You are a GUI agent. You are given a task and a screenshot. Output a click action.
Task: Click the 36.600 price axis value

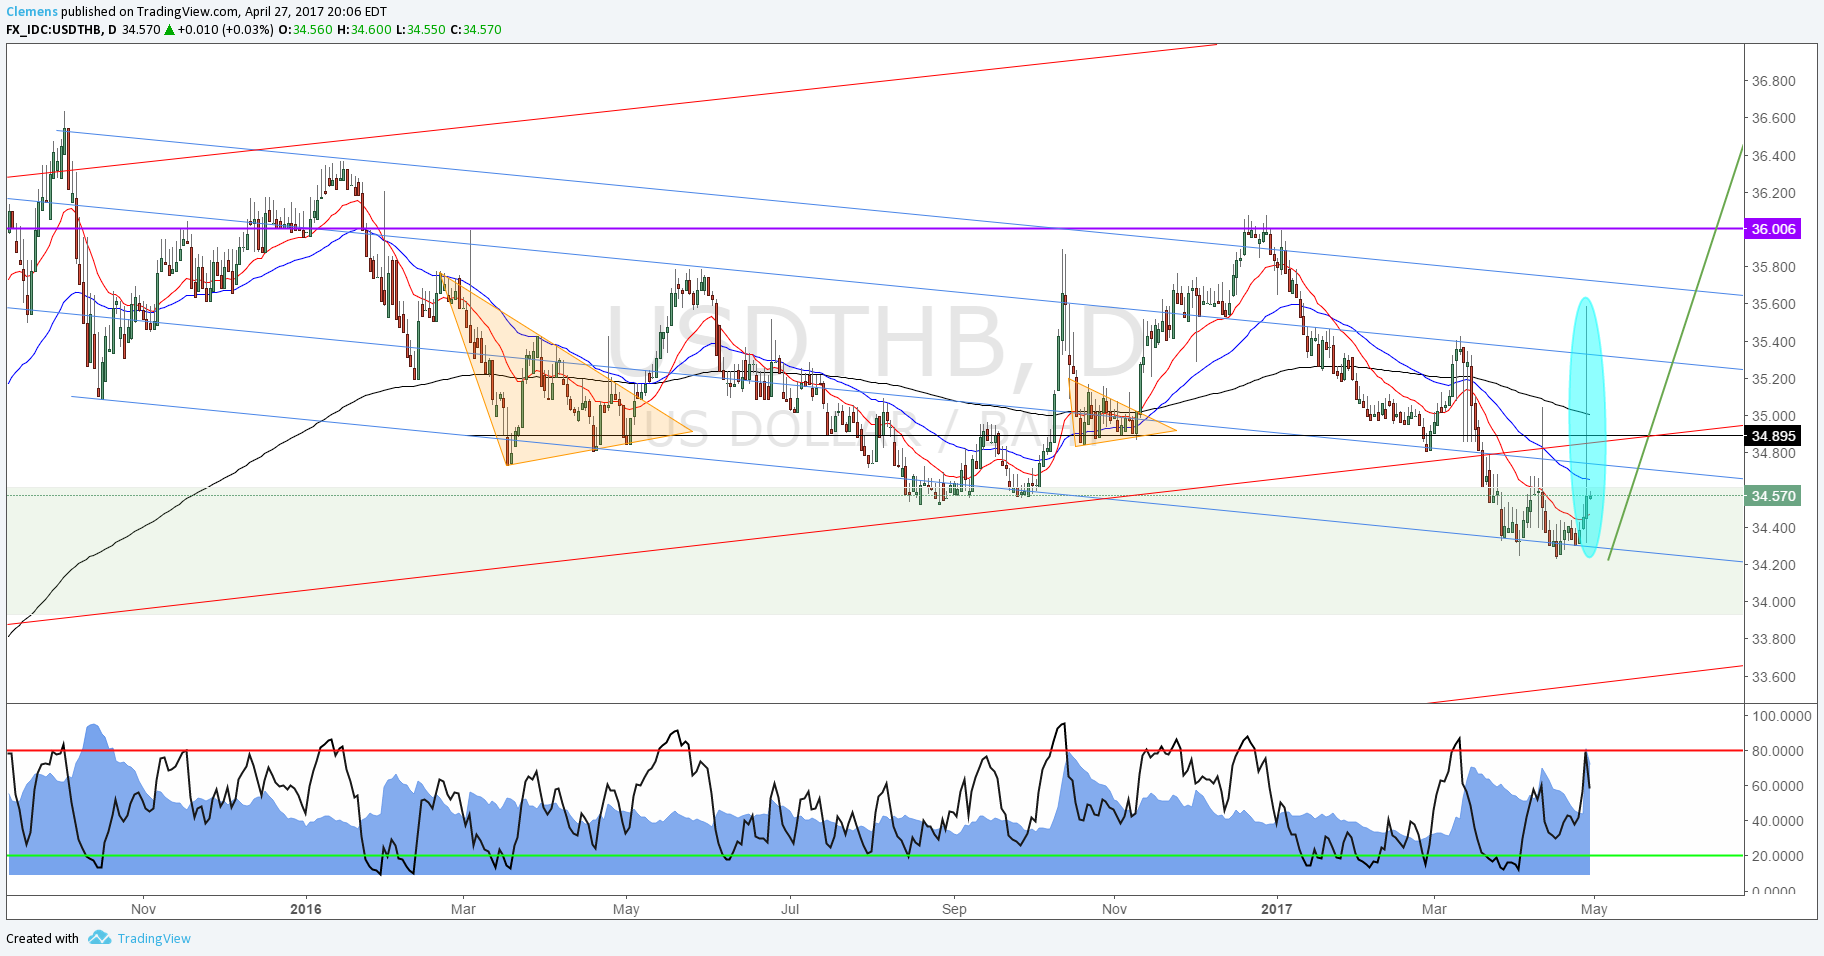coord(1773,118)
